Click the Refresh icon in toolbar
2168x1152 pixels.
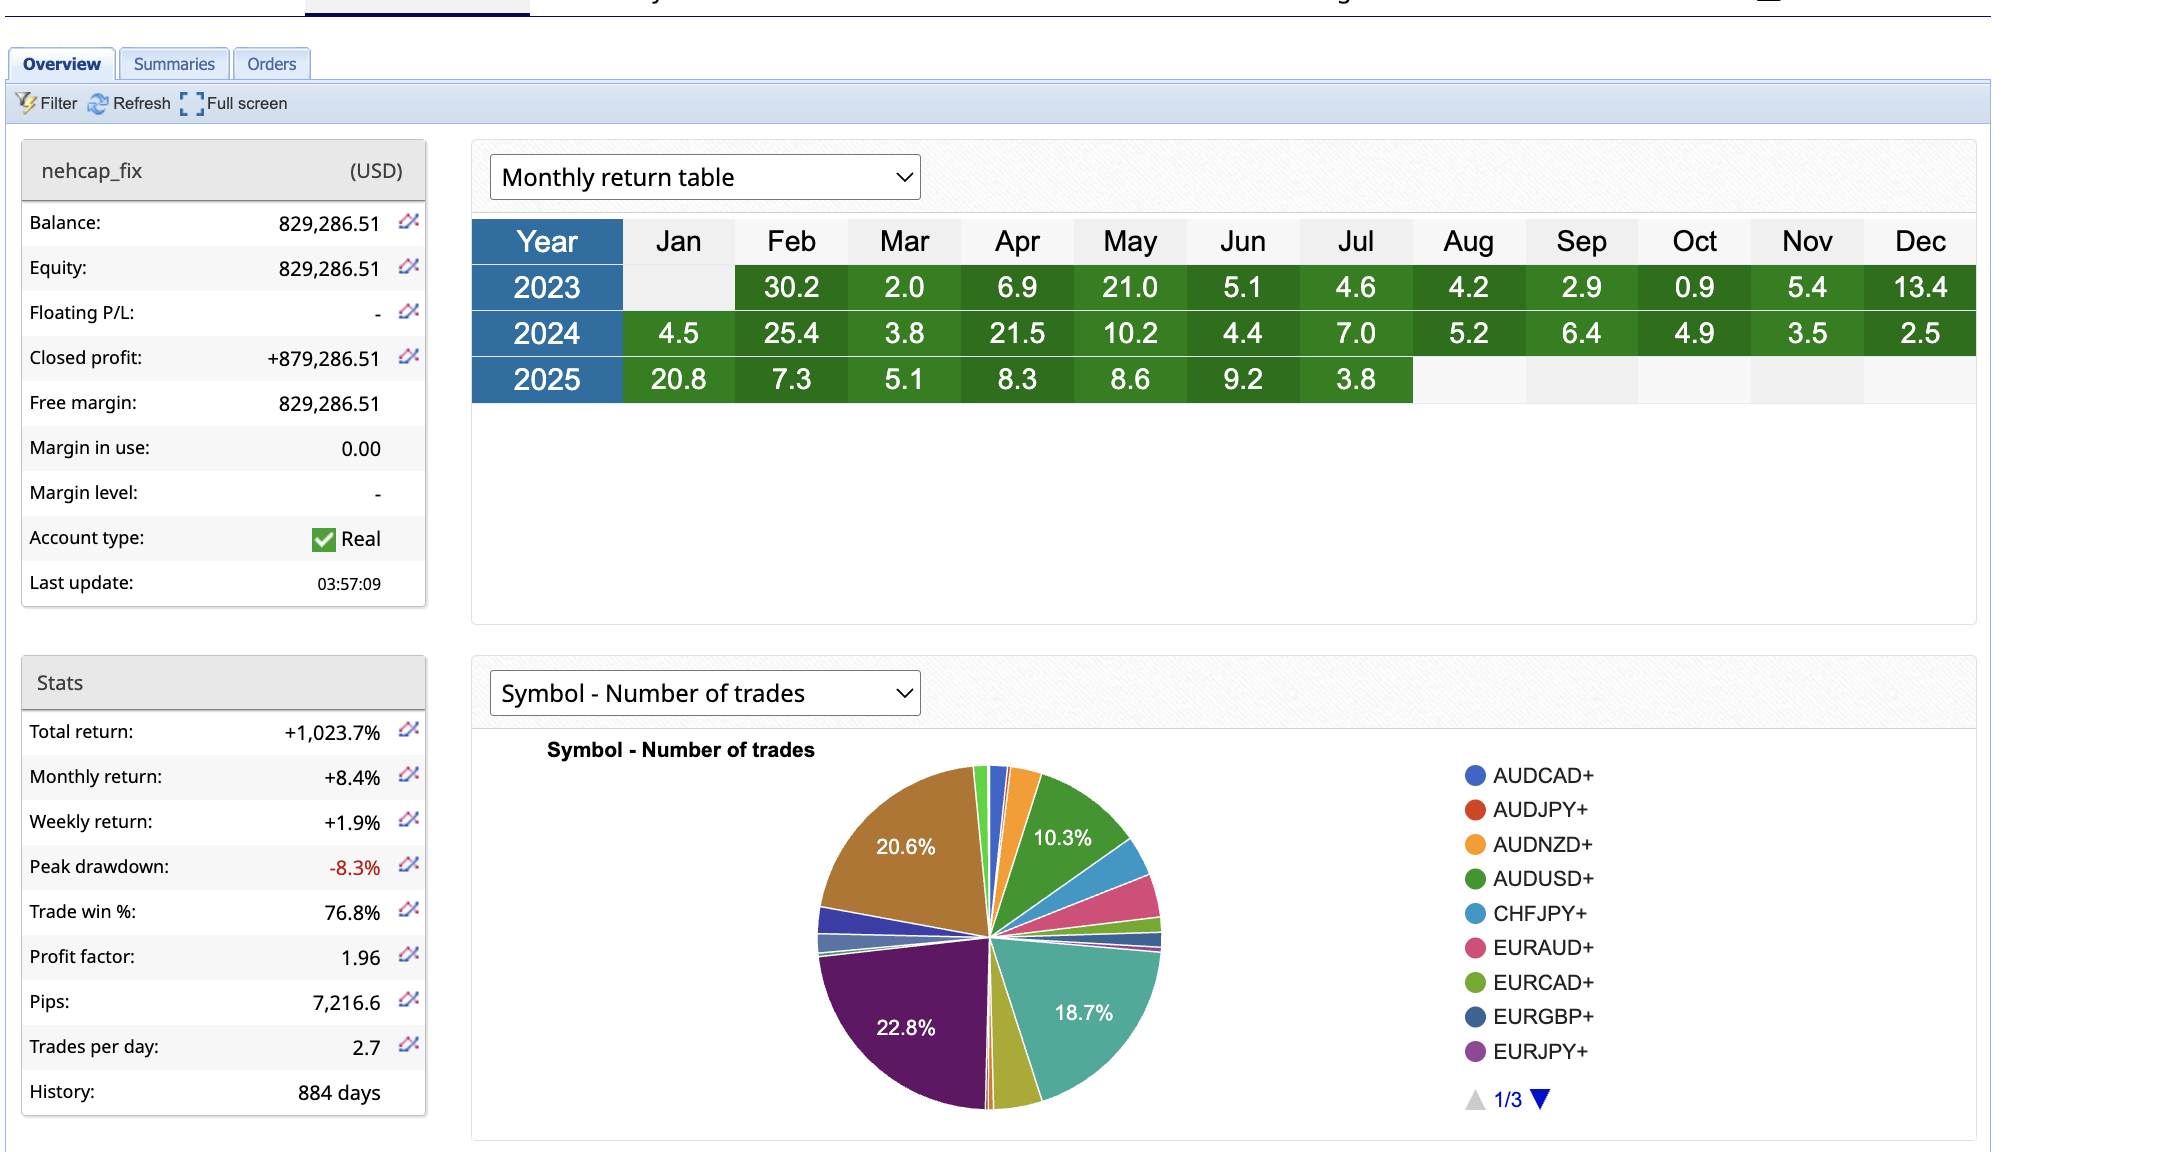tap(98, 103)
